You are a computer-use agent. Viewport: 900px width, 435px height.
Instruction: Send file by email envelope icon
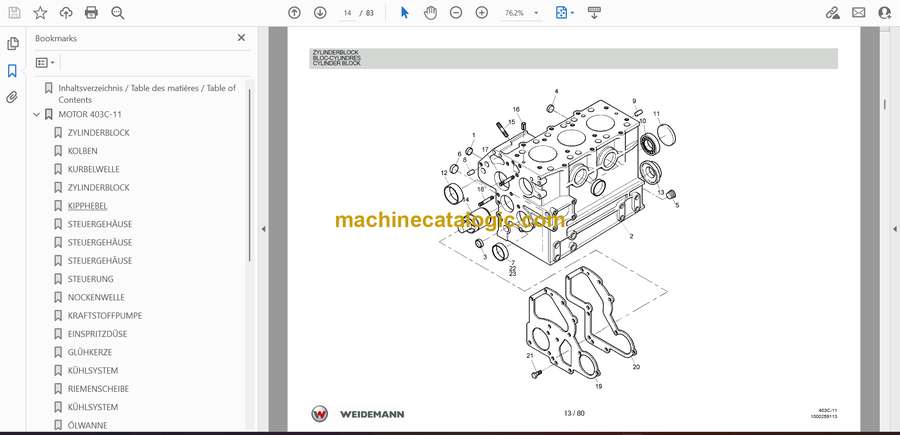coord(859,13)
